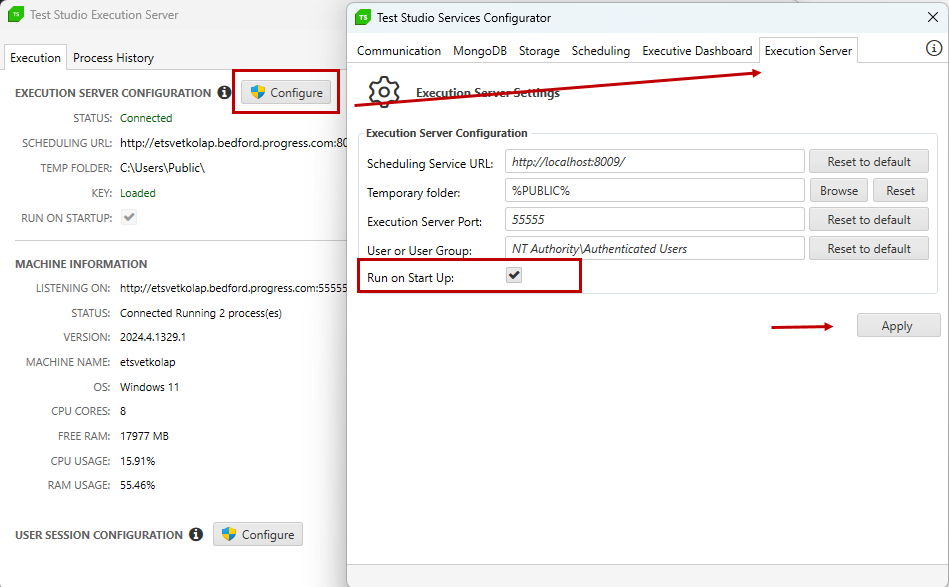The width and height of the screenshot is (949, 587).
Task: Switch to the Execution tab
Action: [35, 57]
